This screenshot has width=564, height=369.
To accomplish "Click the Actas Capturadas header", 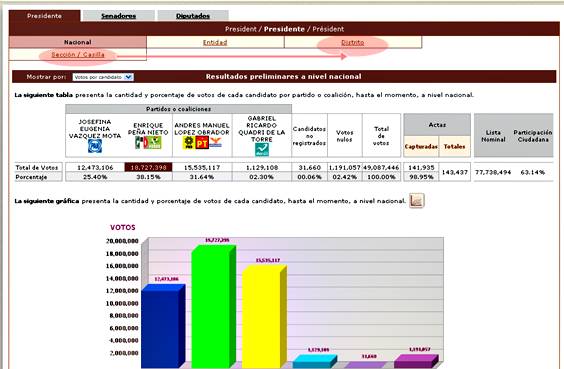I will (421, 146).
